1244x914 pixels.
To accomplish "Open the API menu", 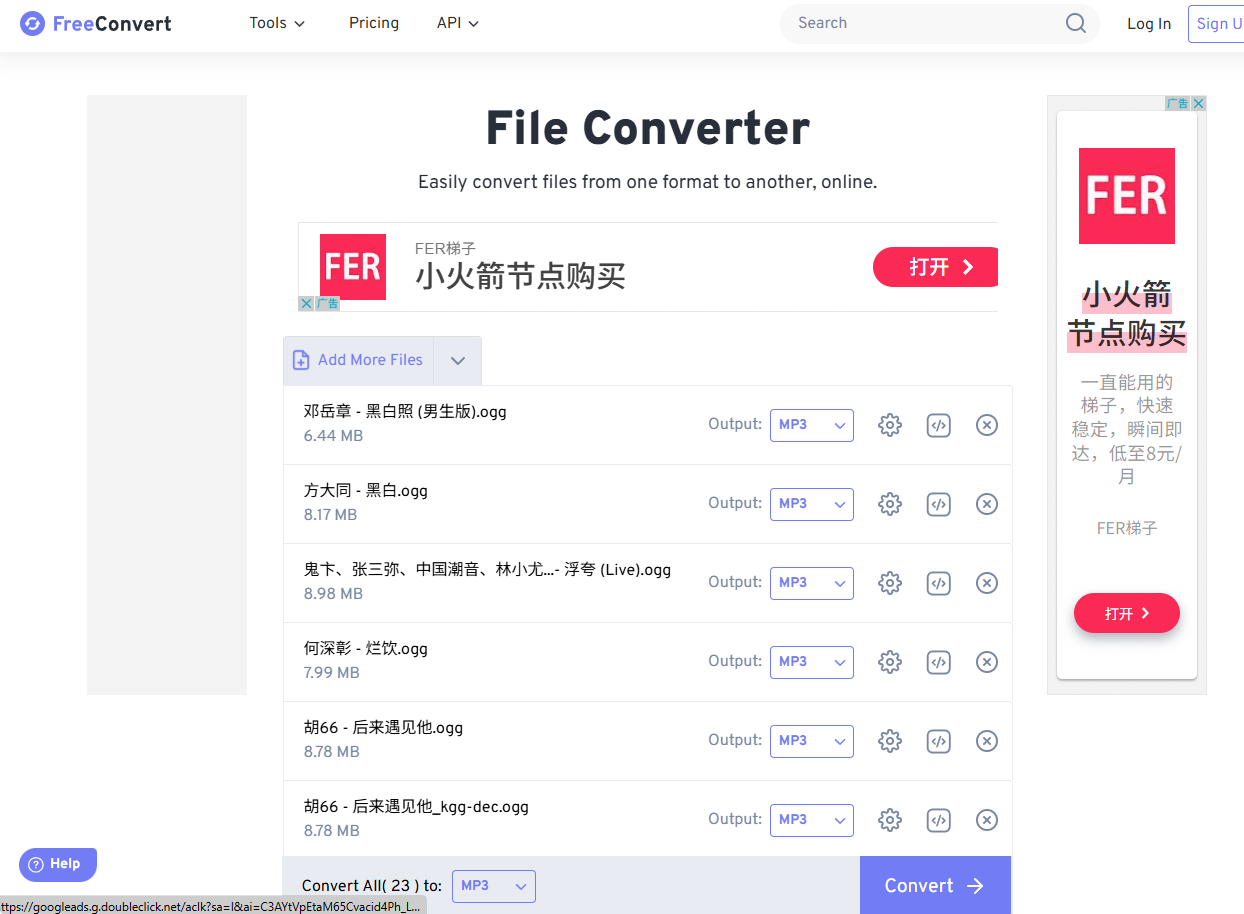I will pyautogui.click(x=458, y=23).
